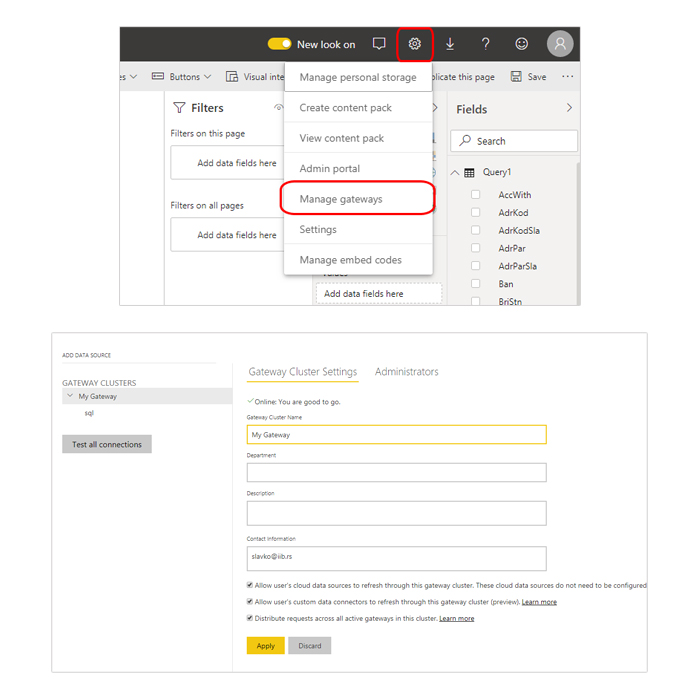The height and width of the screenshot is (700, 700).
Task: Open the more options ellipsis
Action: tap(568, 76)
